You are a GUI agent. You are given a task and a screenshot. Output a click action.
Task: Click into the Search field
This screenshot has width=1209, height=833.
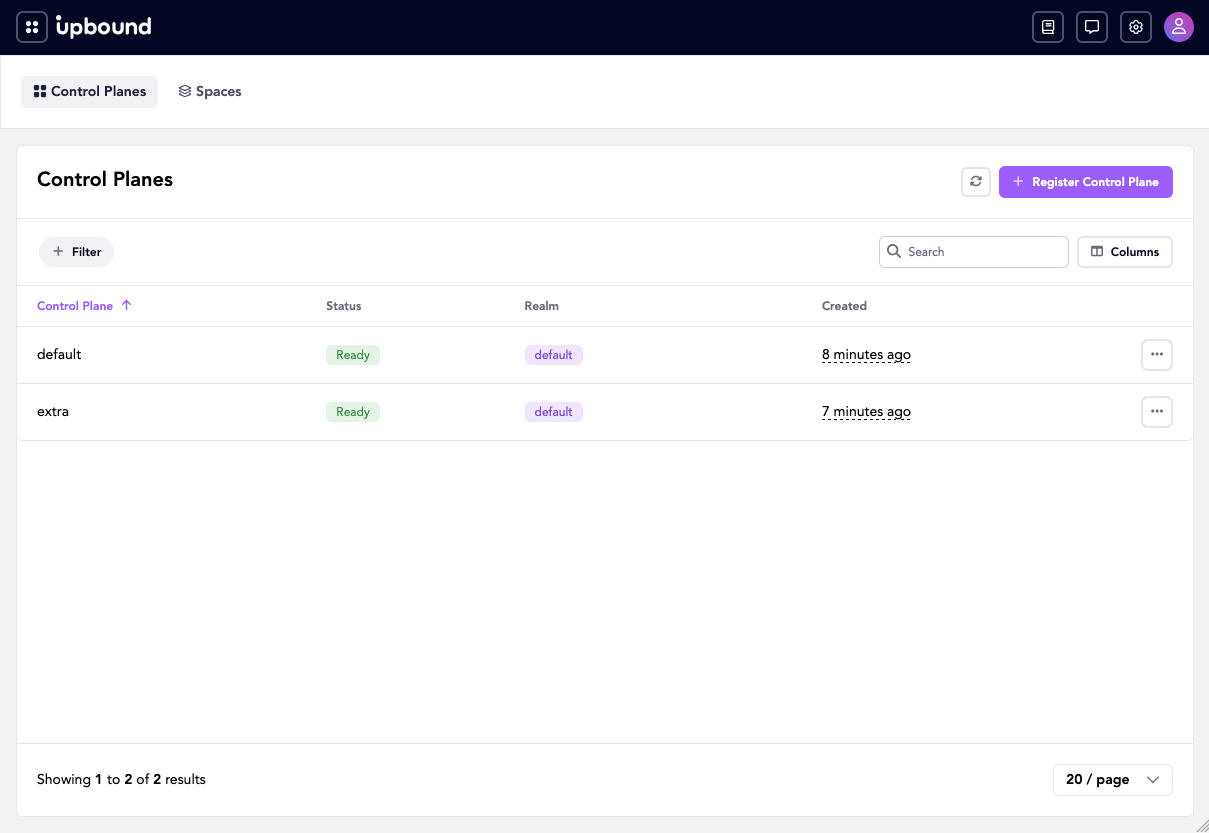coord(974,252)
